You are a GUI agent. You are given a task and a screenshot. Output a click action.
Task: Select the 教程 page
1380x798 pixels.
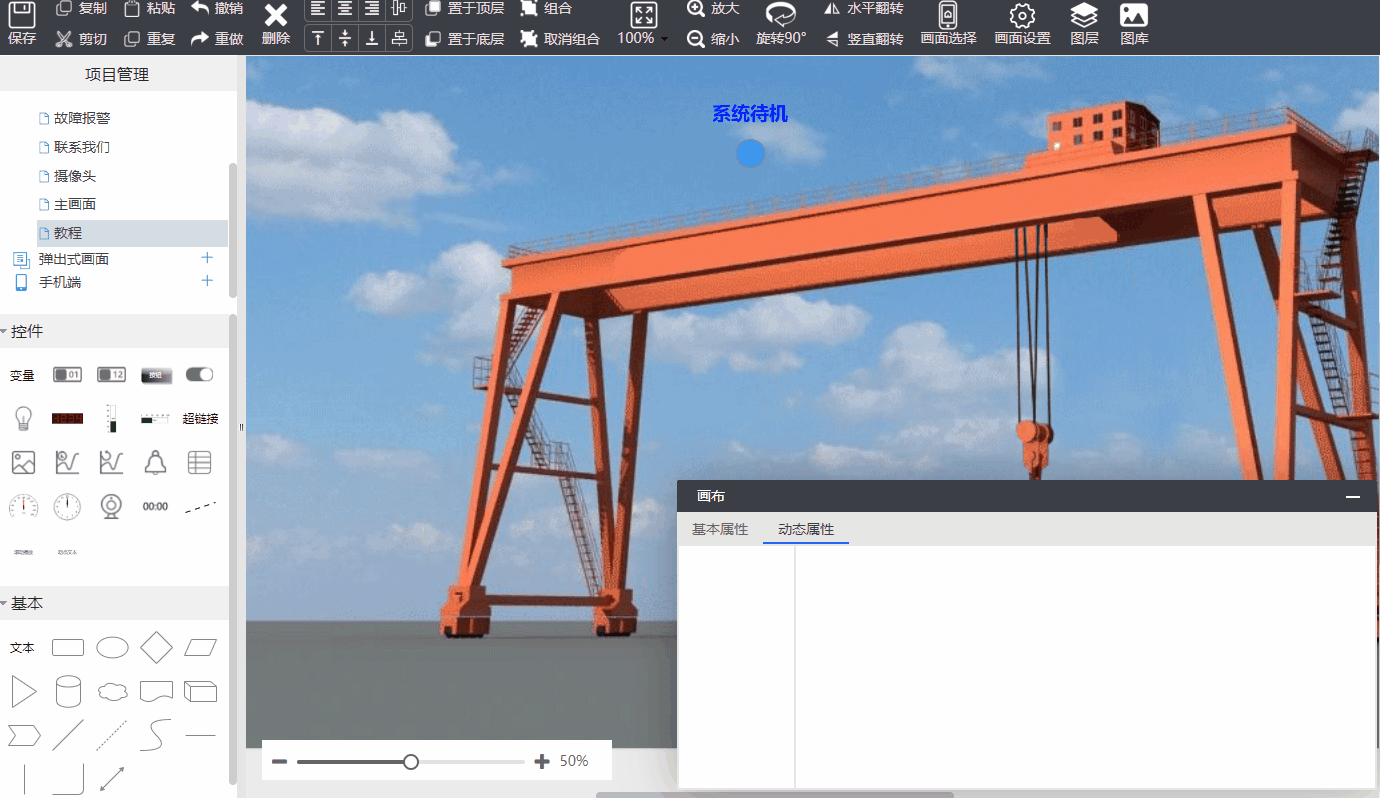click(132, 233)
